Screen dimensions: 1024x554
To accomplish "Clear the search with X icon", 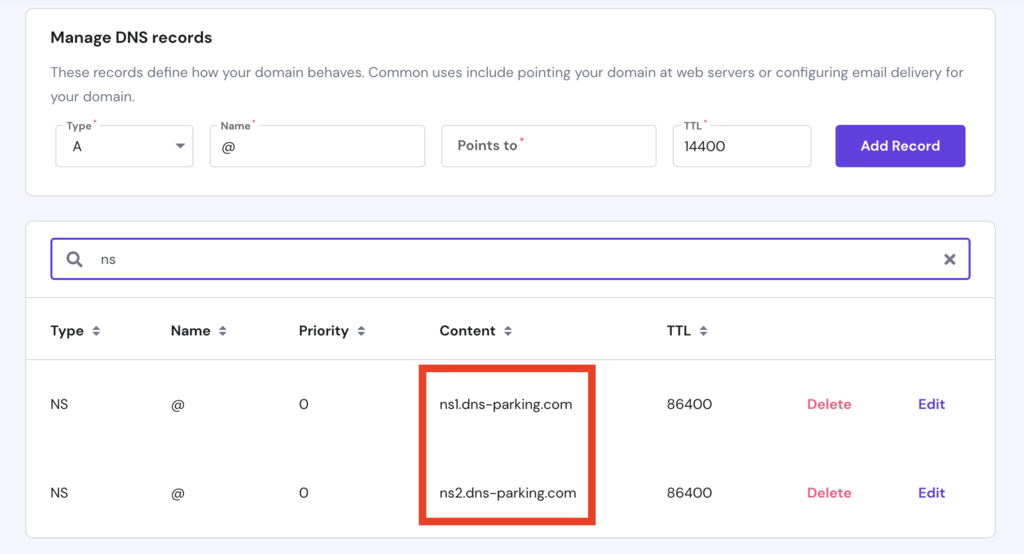I will point(949,259).
